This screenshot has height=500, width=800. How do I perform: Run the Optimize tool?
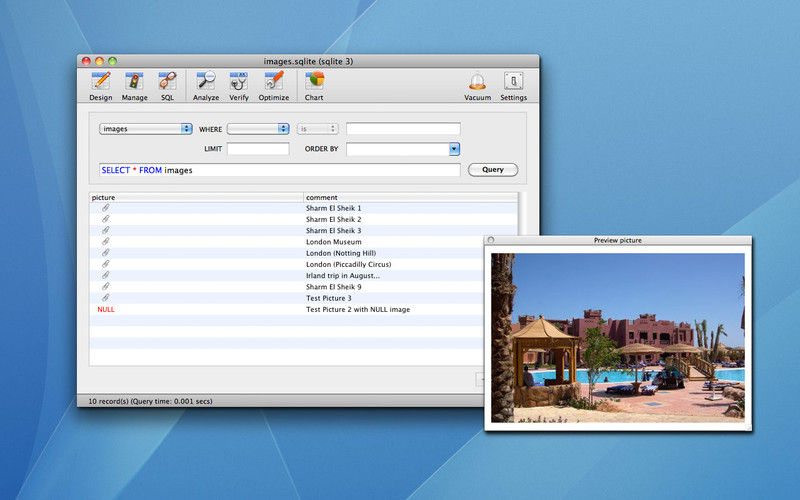pyautogui.click(x=274, y=86)
